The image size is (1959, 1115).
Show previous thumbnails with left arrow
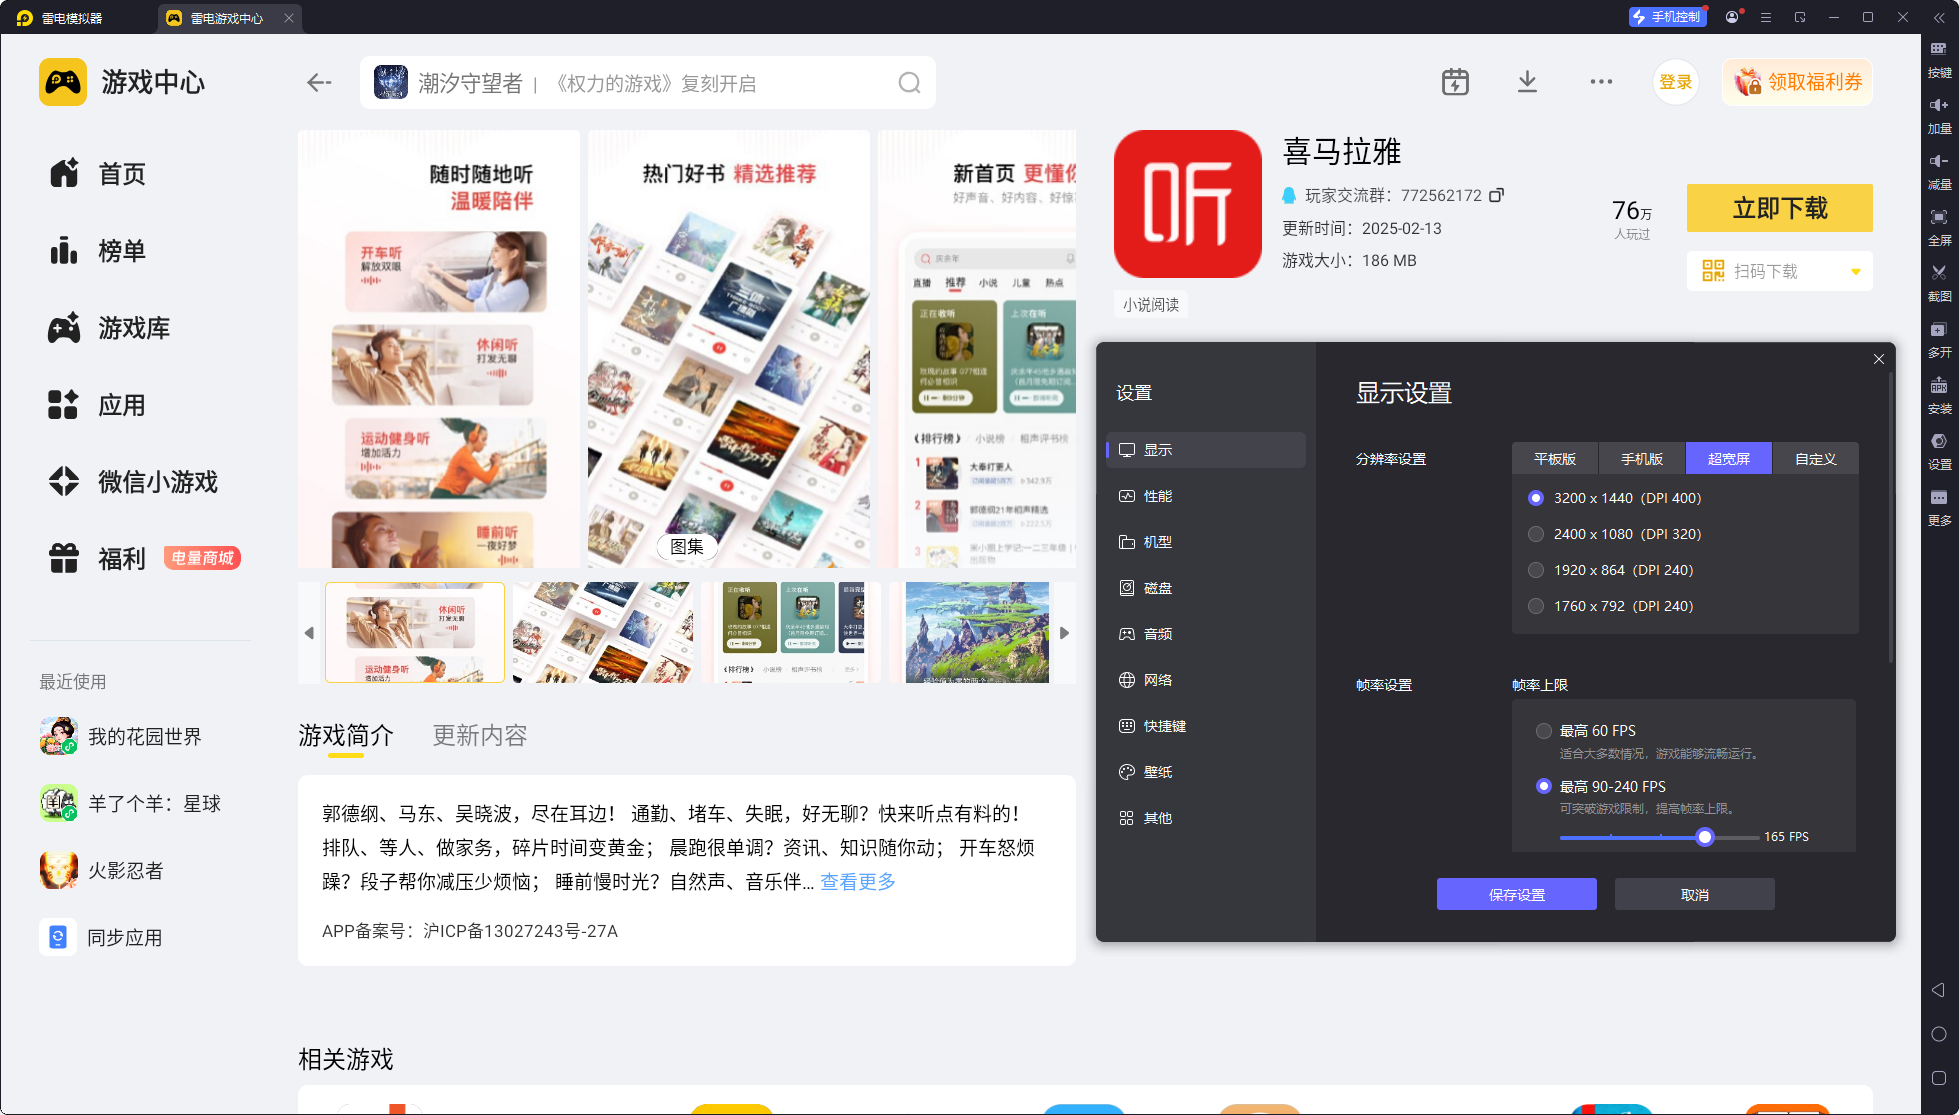pos(309,633)
